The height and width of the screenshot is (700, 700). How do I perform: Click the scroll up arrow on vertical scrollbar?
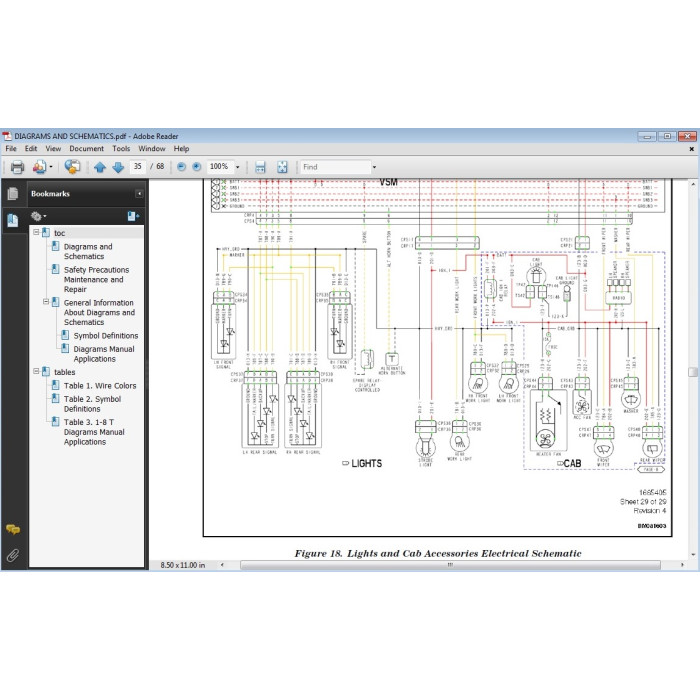click(694, 183)
